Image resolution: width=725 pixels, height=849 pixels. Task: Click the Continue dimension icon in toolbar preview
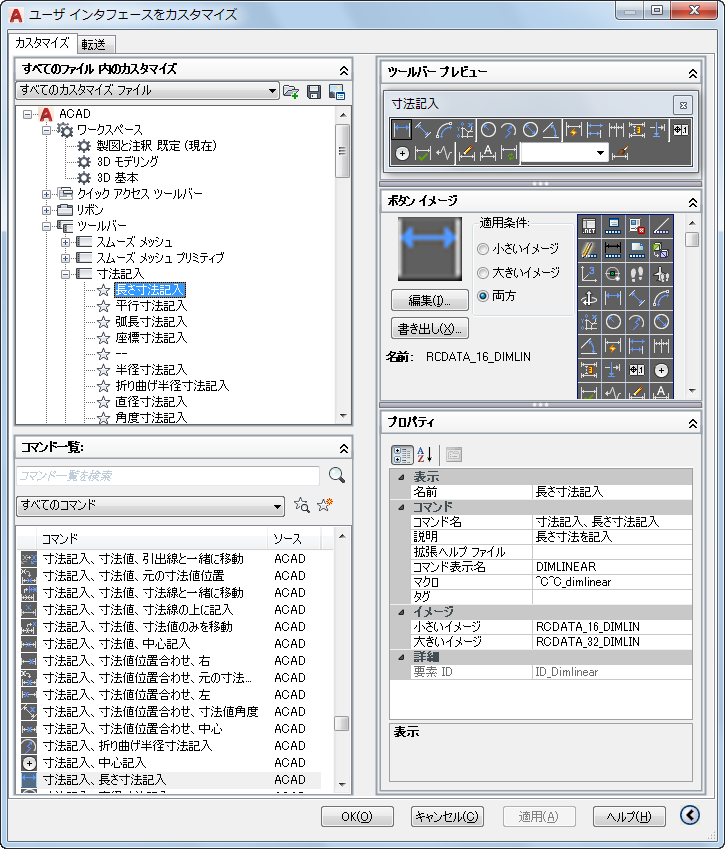616,130
